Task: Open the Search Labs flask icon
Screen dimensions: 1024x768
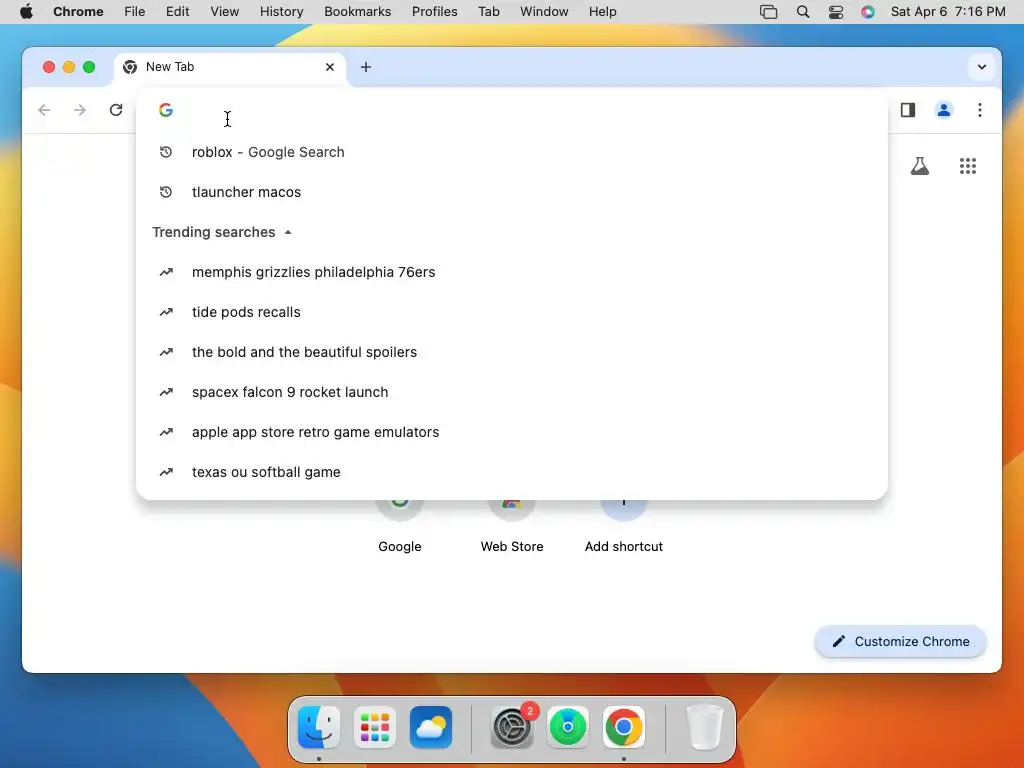Action: click(920, 166)
